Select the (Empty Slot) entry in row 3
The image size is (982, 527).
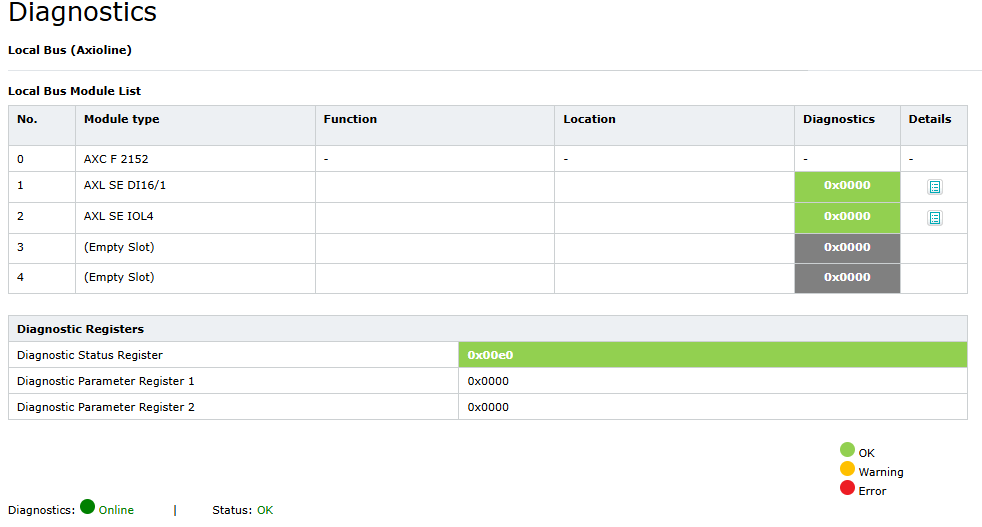tap(119, 247)
